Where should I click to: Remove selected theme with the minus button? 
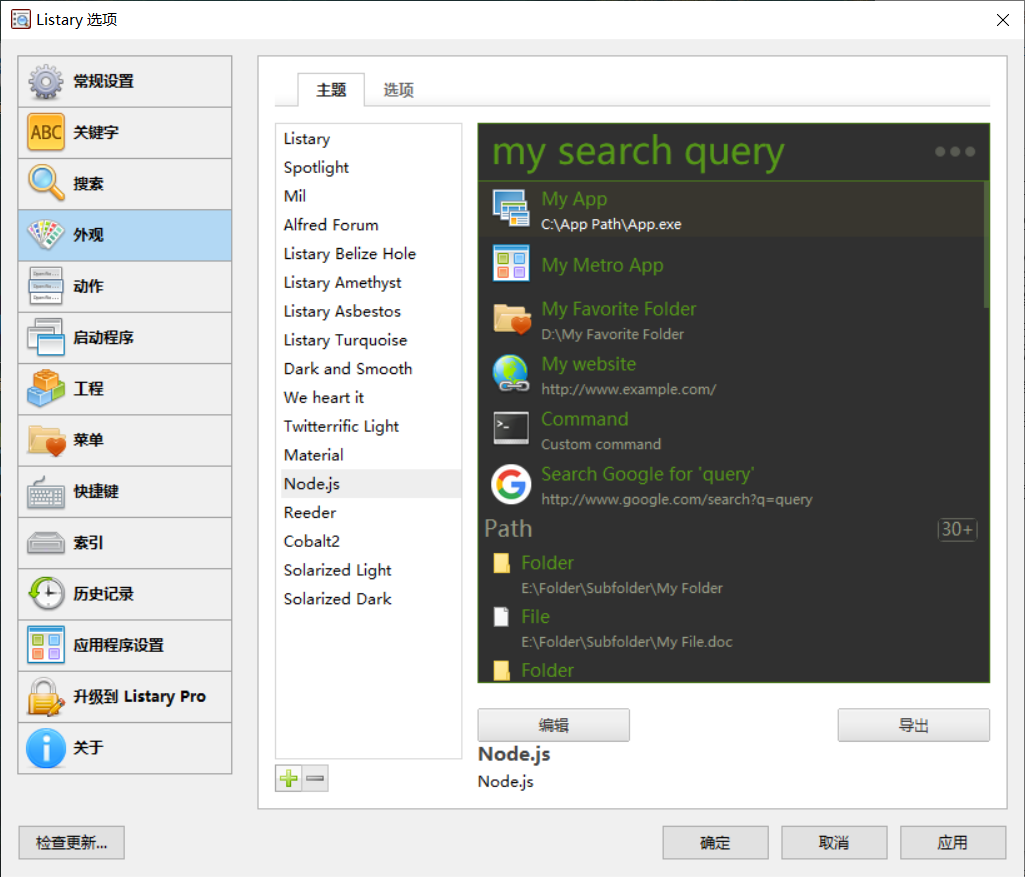pos(315,777)
